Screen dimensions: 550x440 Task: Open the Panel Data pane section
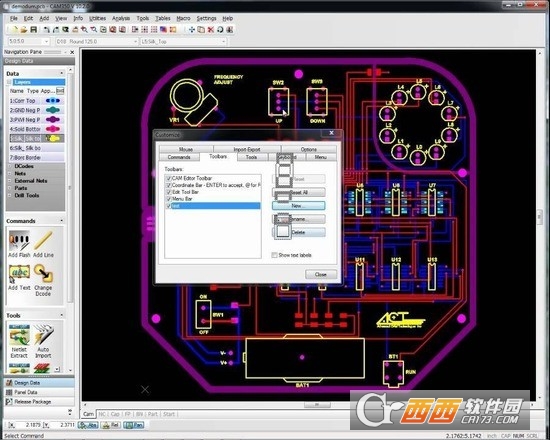pos(39,392)
